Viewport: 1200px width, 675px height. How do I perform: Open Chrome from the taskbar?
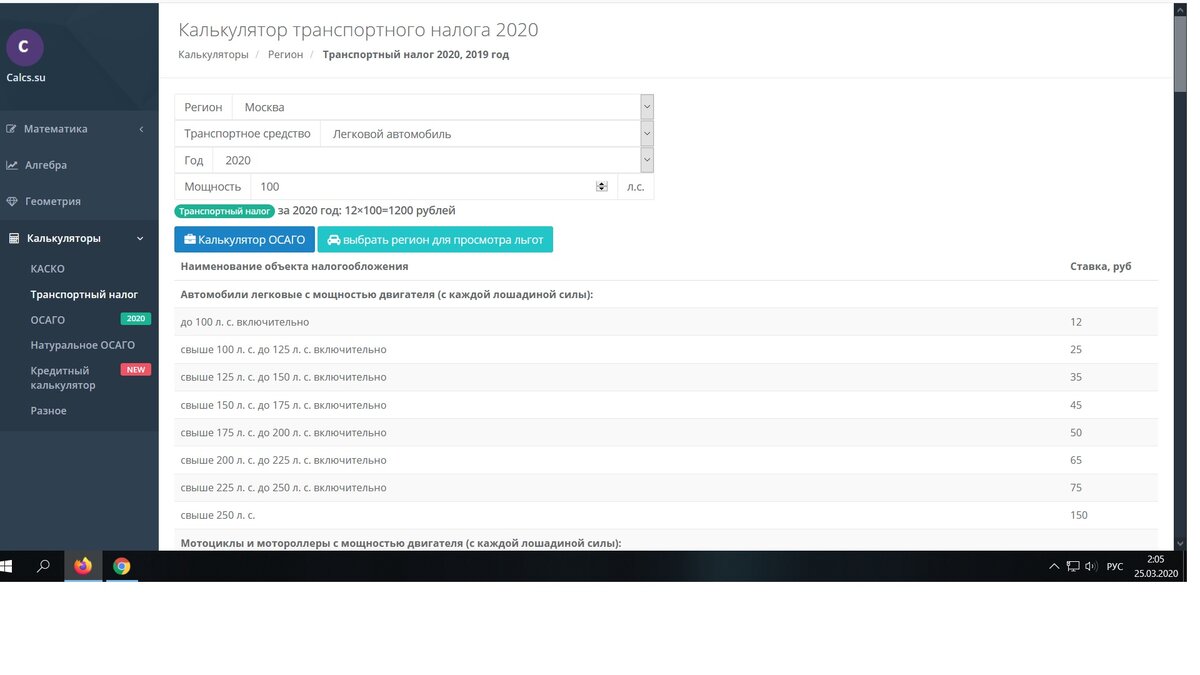click(x=121, y=566)
